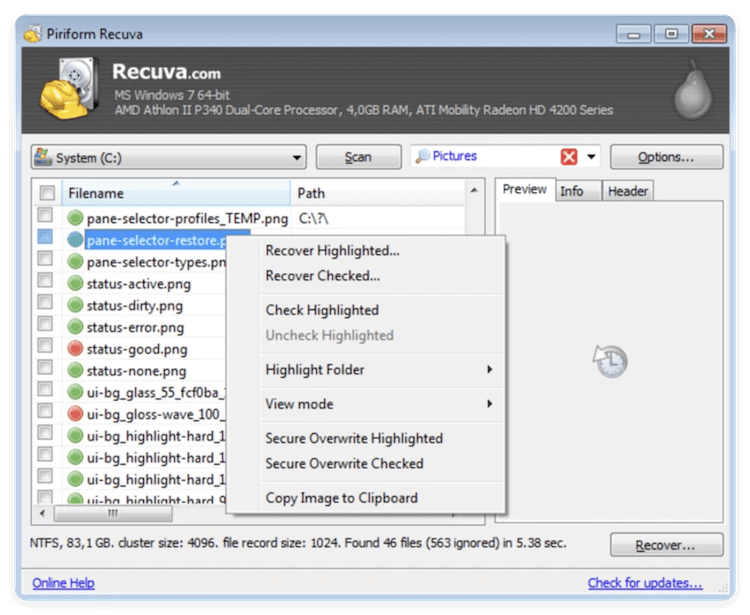
Task: Select the pane-selector-profiles_TEMP.png filename
Action: [187, 219]
